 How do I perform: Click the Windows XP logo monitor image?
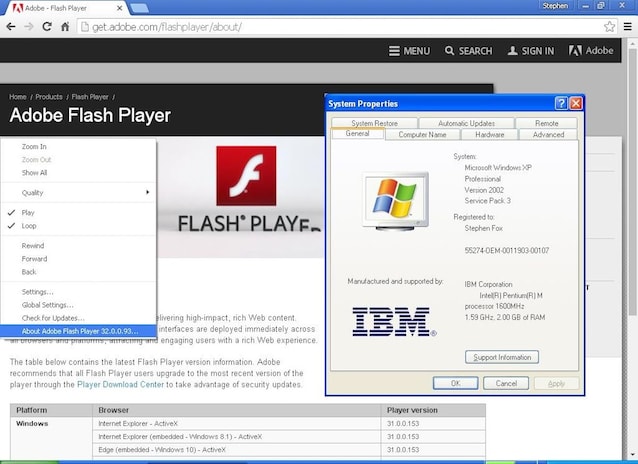(x=396, y=201)
